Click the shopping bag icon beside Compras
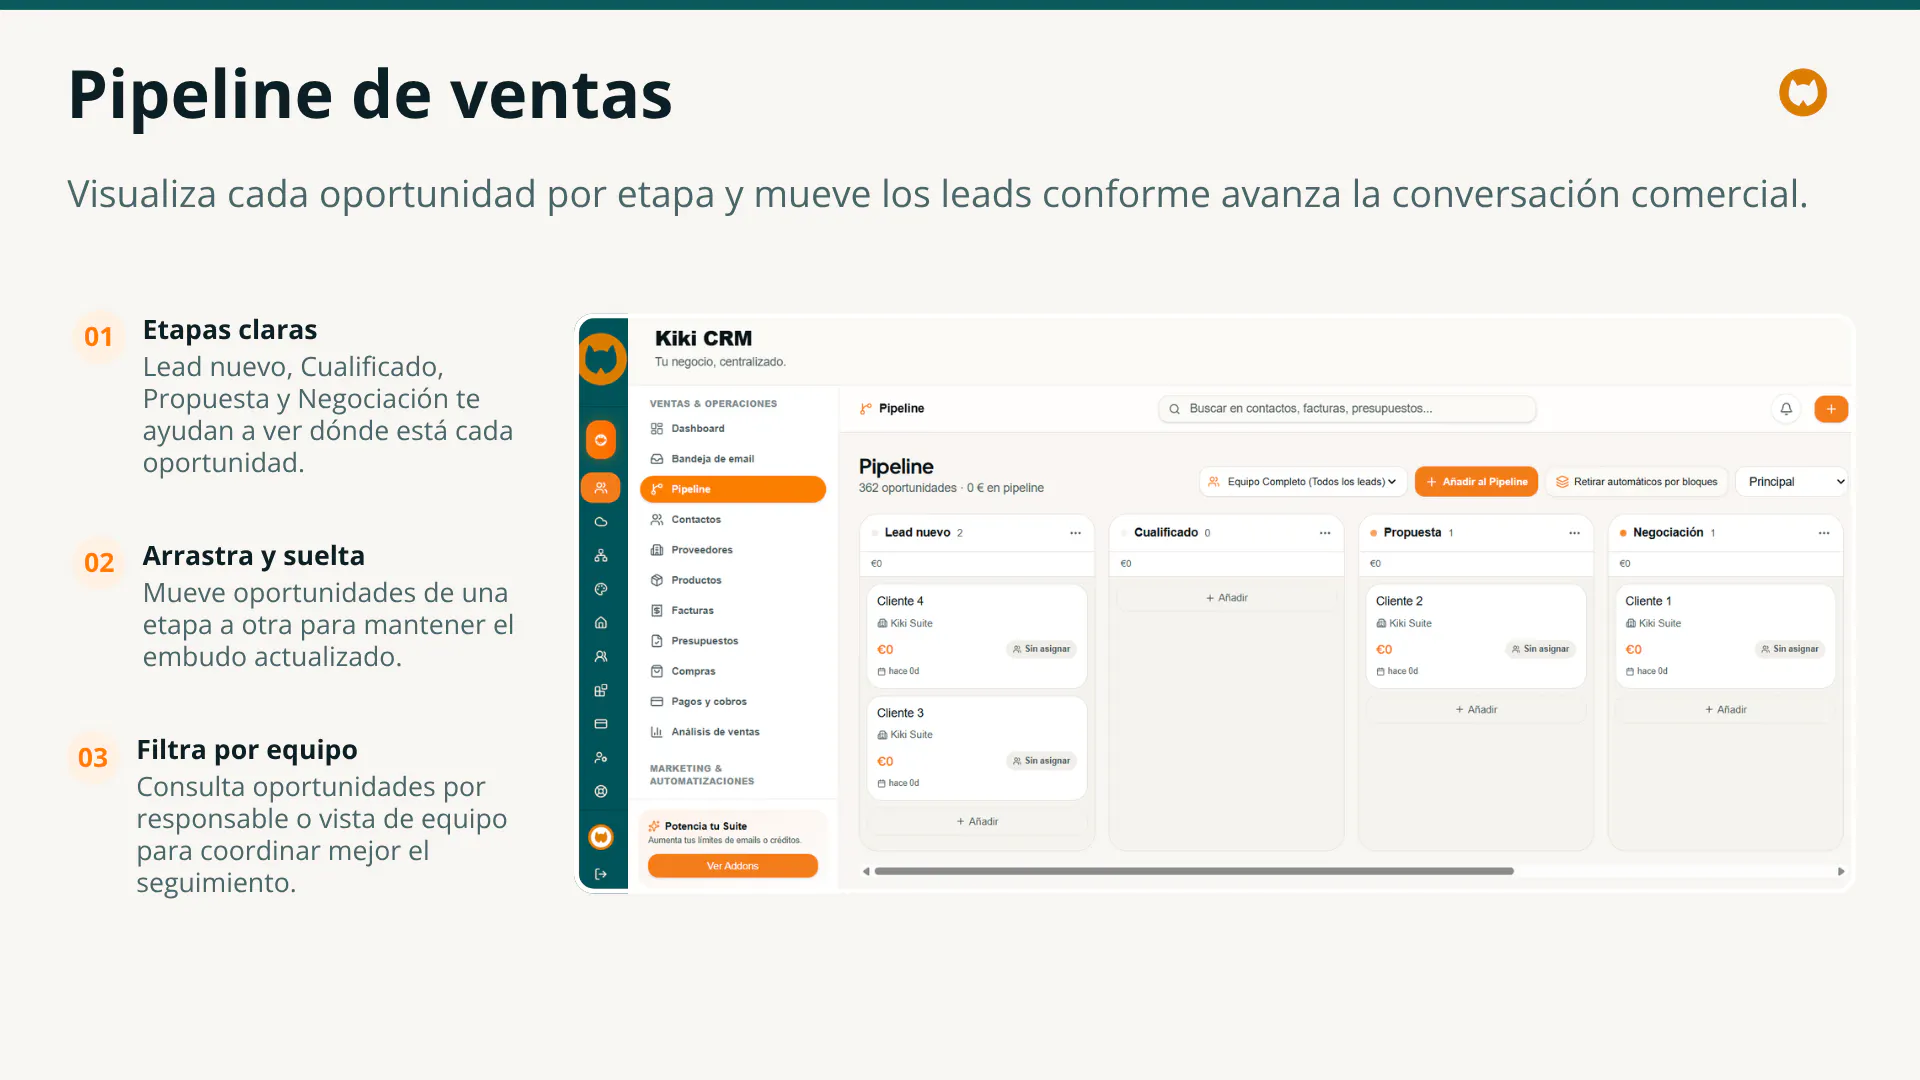1920x1080 pixels. tap(657, 671)
